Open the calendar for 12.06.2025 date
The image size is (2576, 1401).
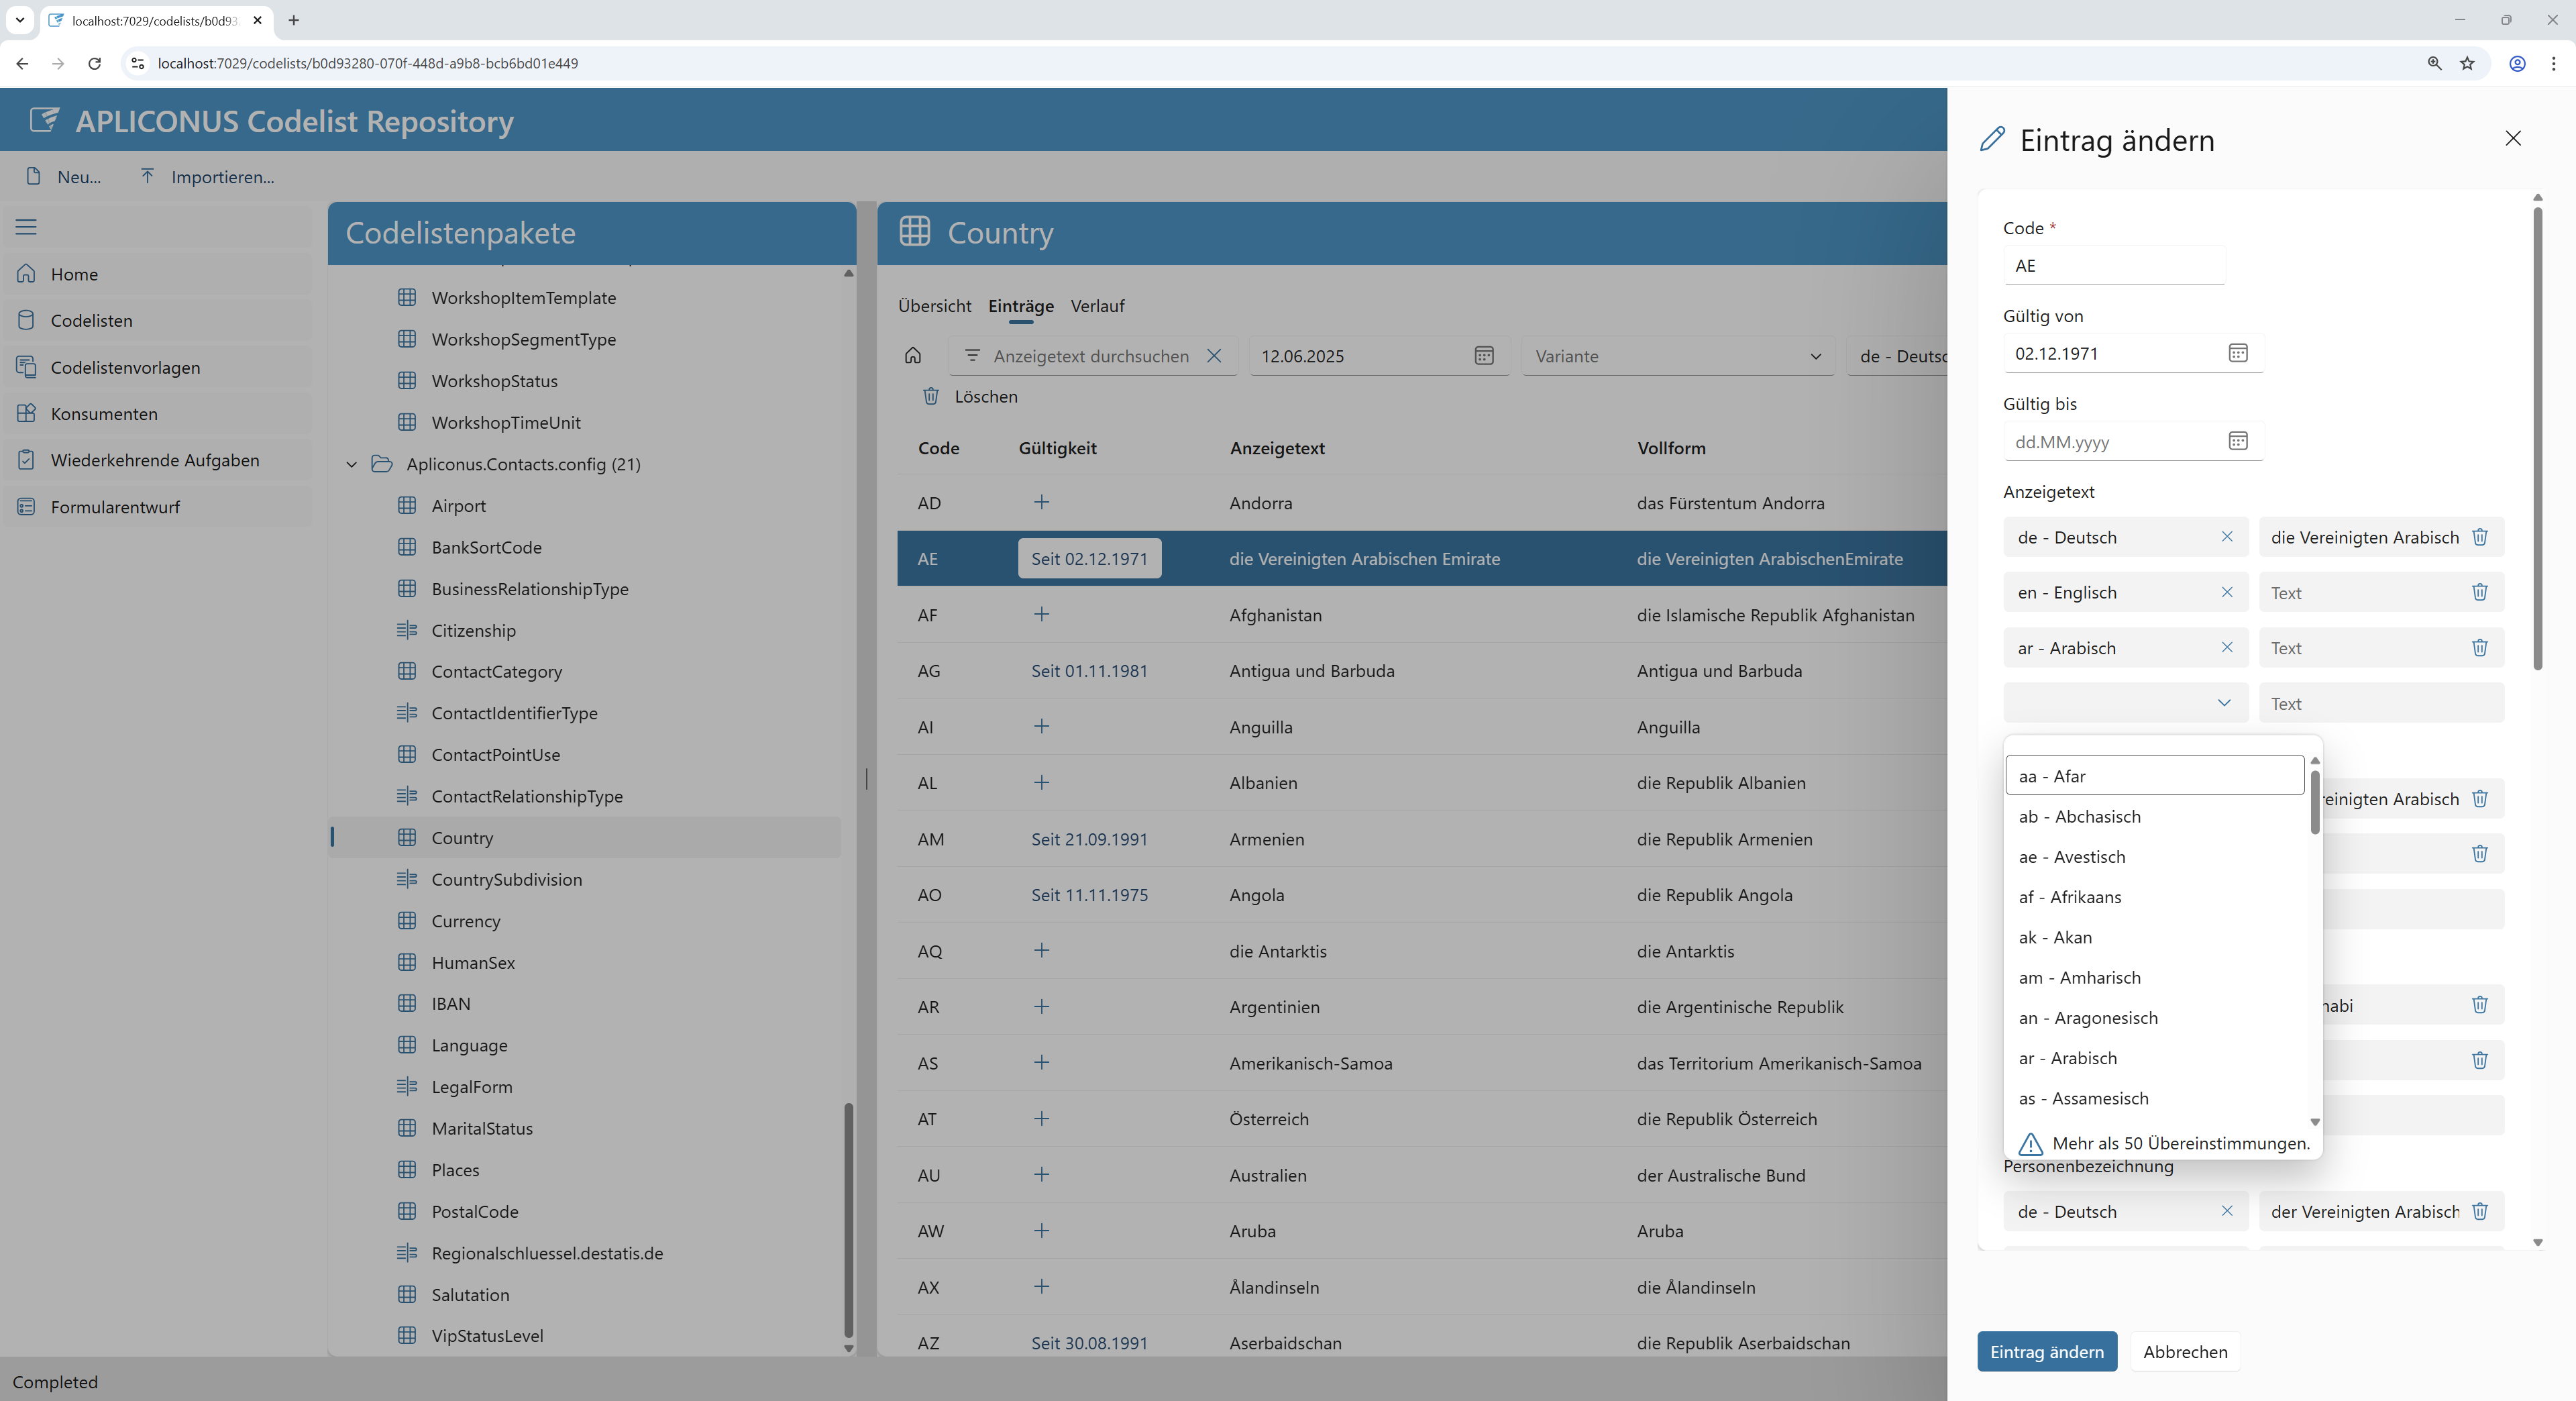(1484, 356)
